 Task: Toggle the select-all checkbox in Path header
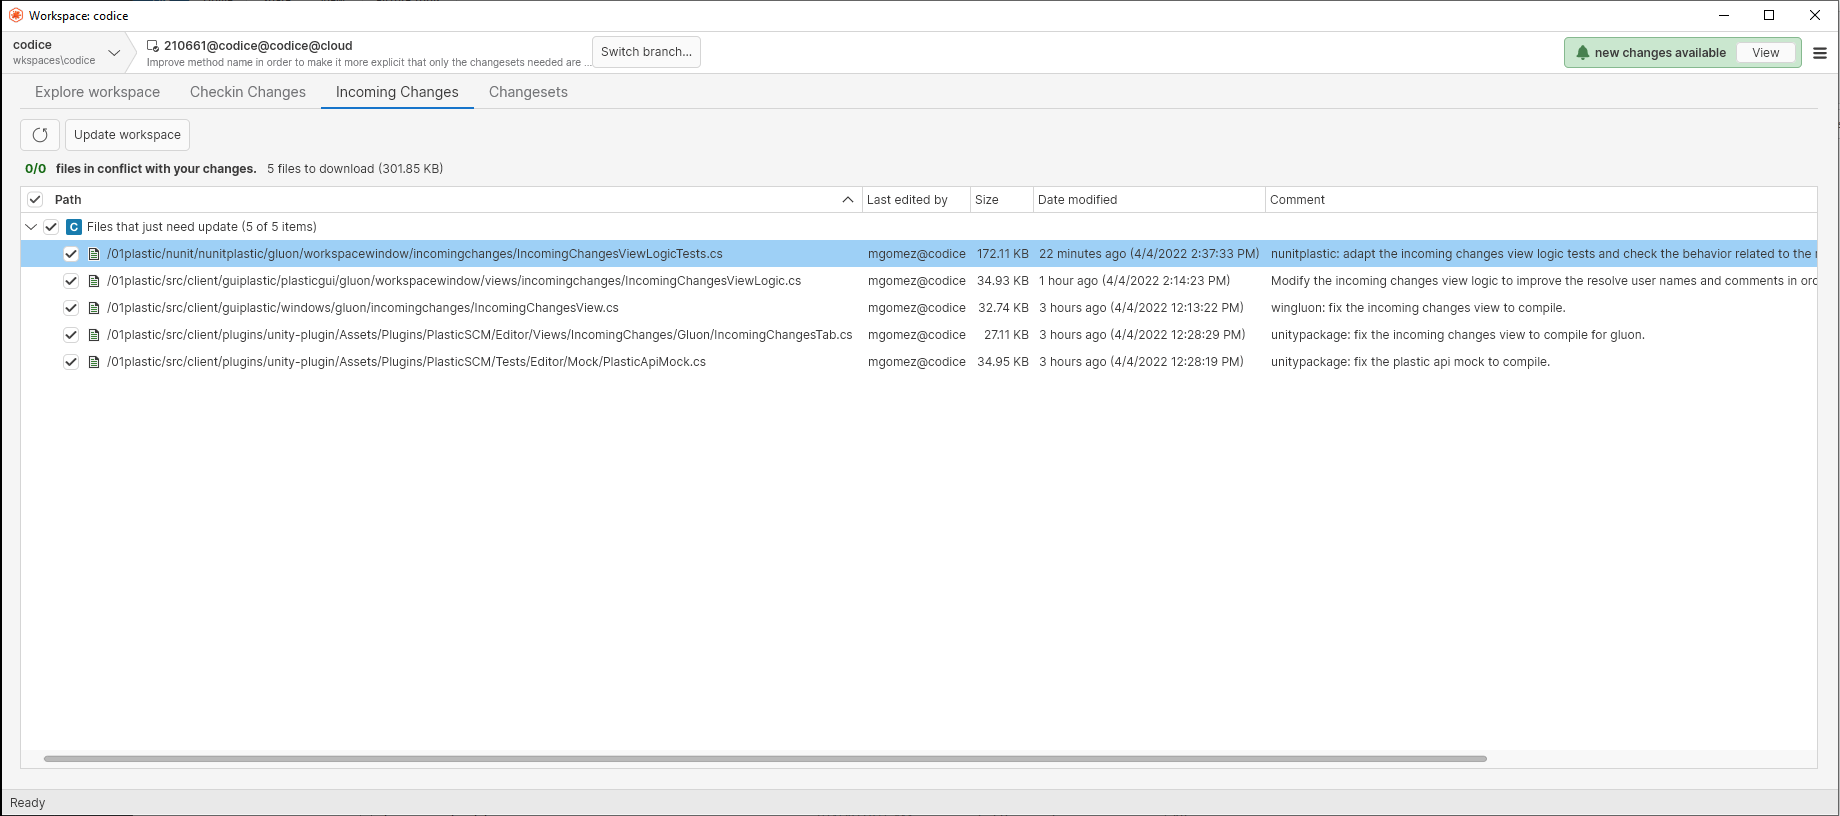pyautogui.click(x=35, y=200)
